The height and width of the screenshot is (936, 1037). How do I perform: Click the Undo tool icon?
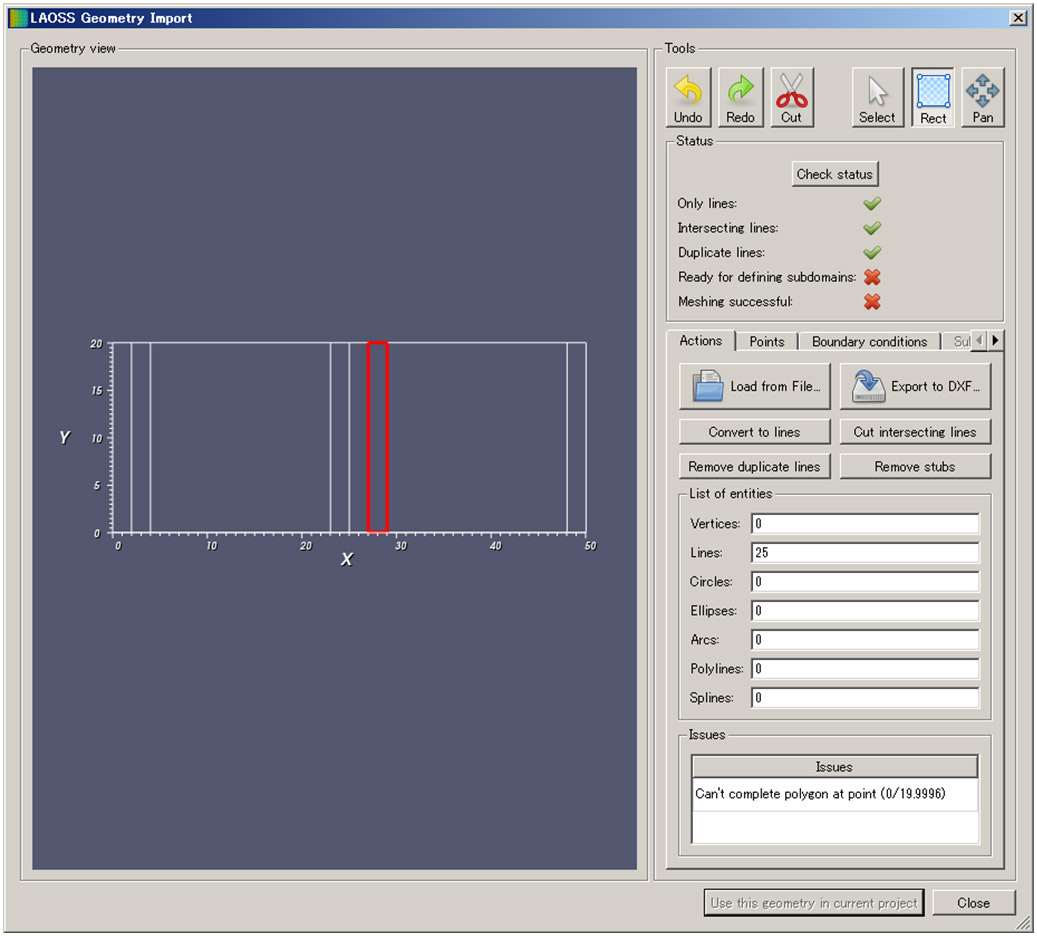tap(688, 97)
